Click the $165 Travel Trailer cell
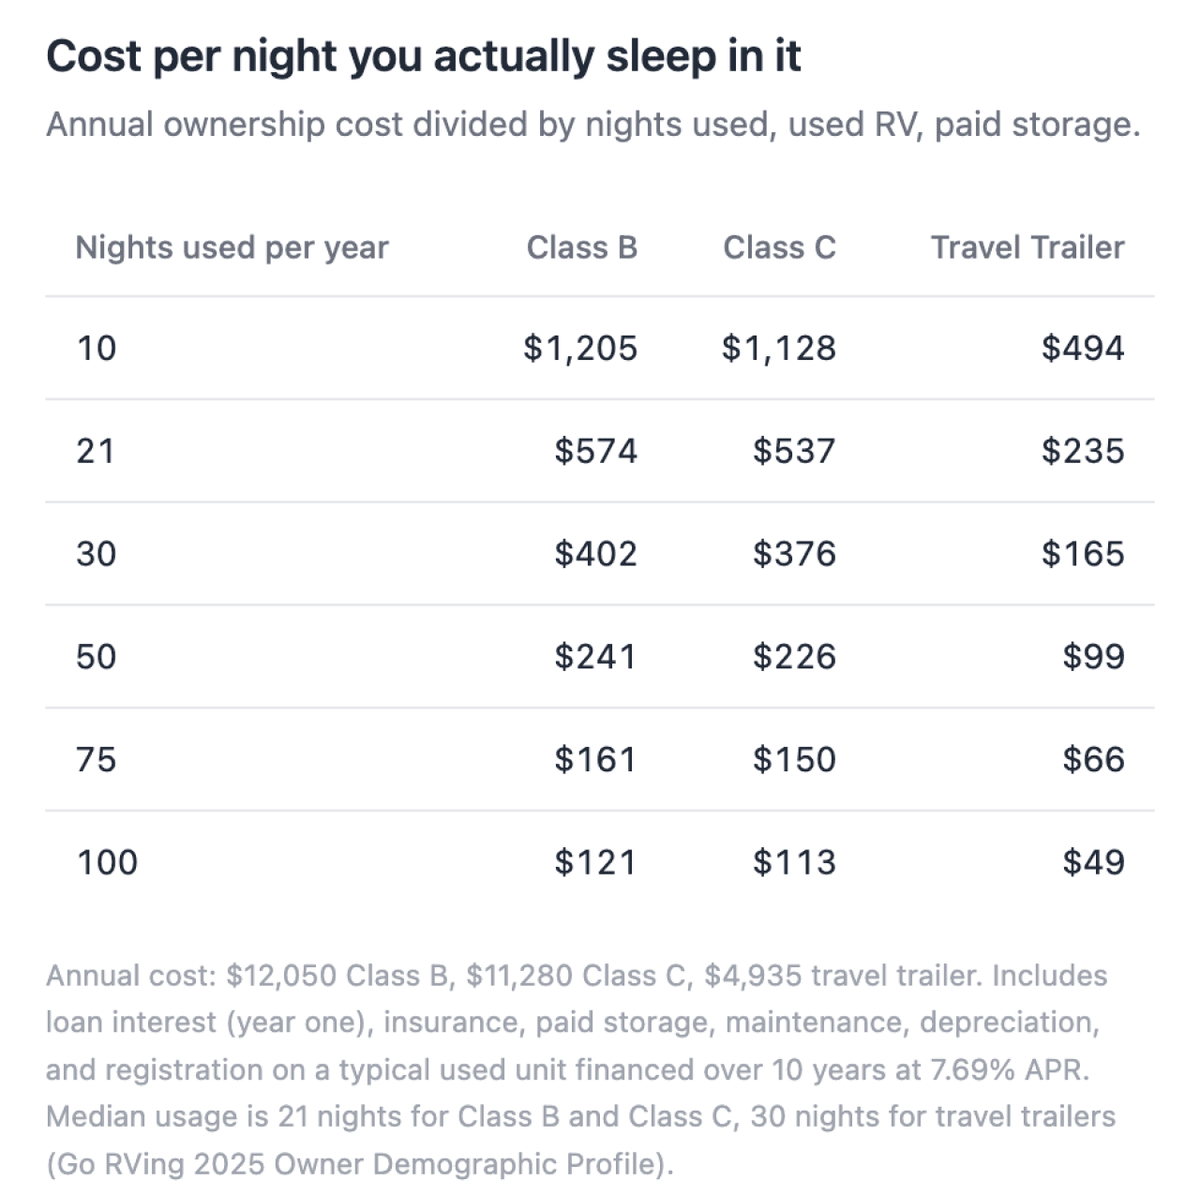Screen dimensions: 1200x1195 [x=1082, y=554]
